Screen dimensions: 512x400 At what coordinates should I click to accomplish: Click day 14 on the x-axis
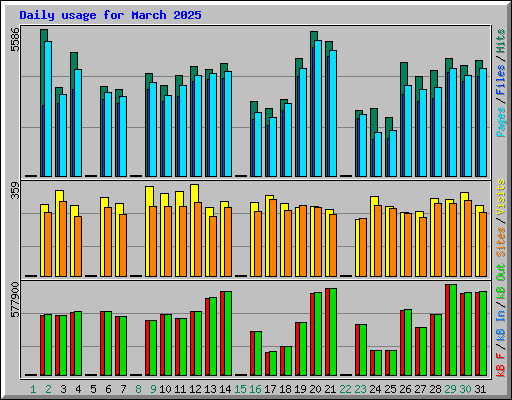225,389
